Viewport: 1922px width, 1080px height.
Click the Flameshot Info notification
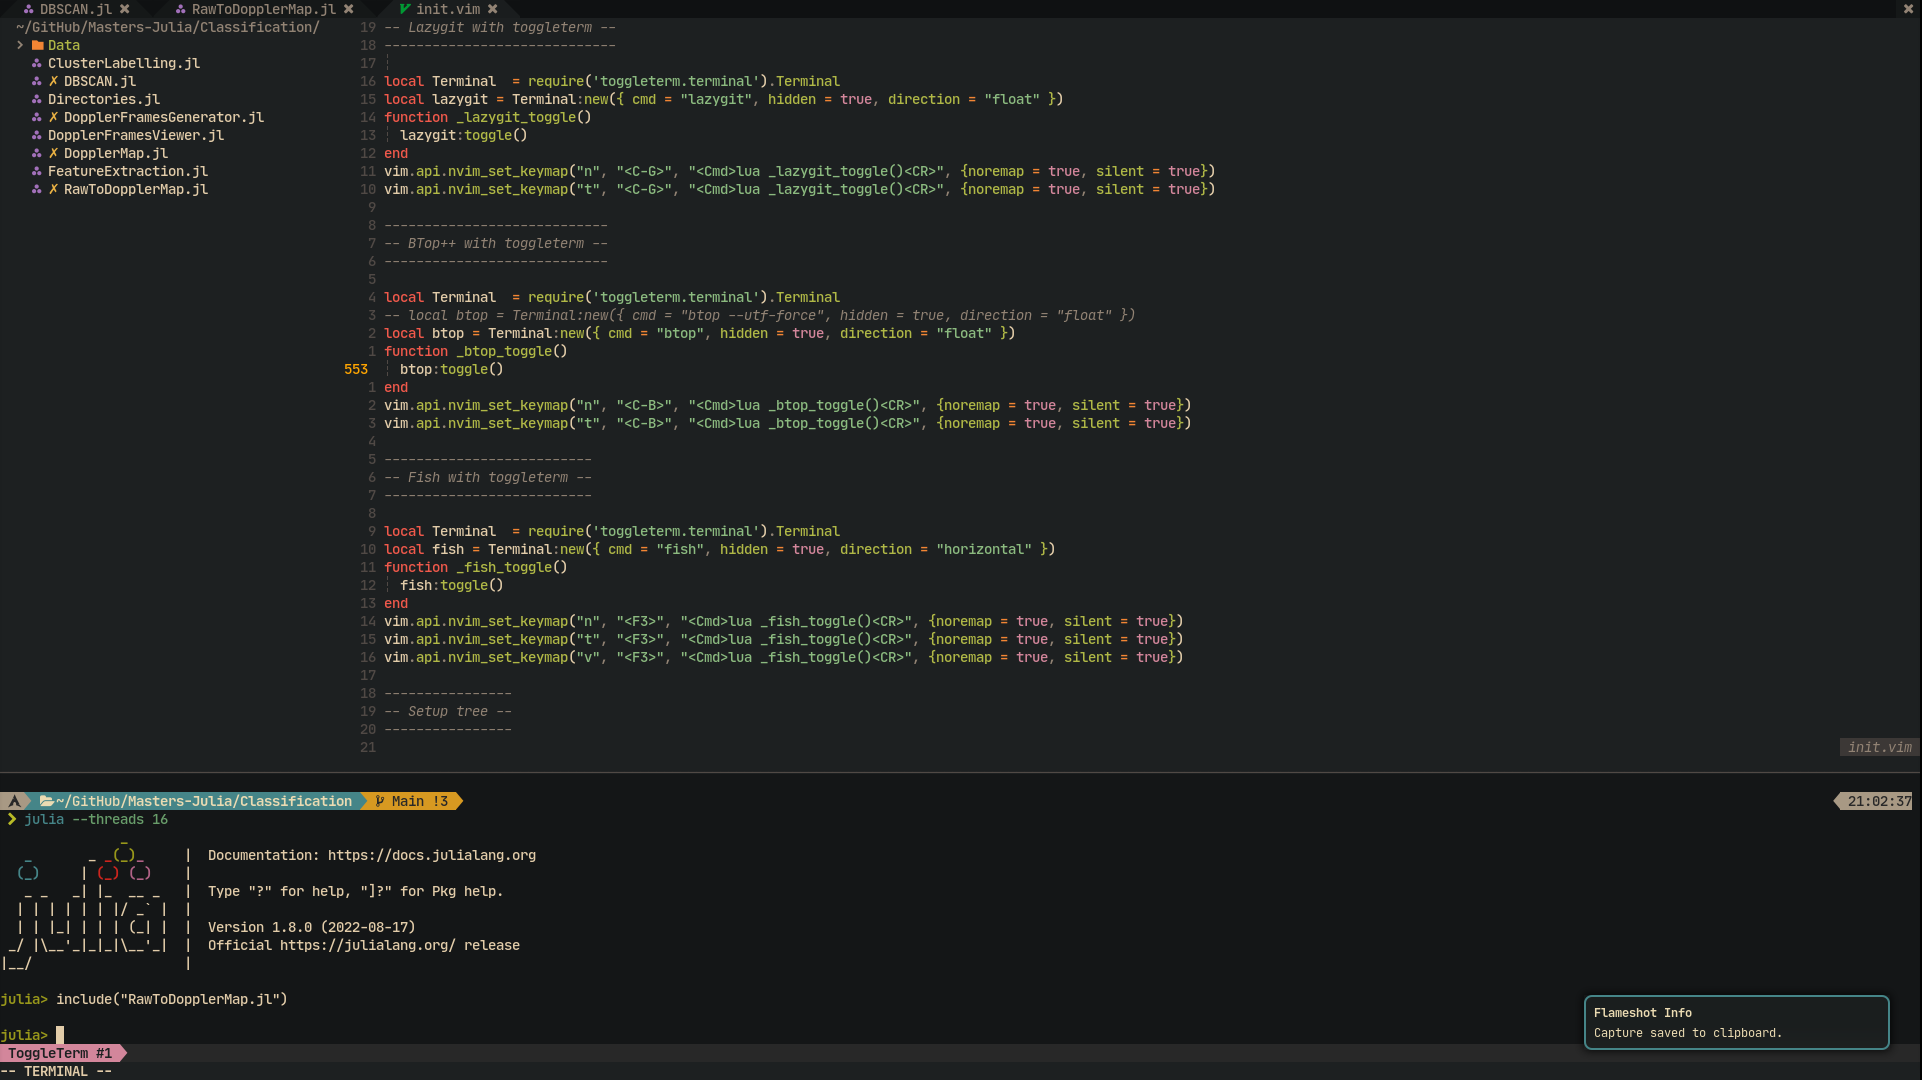click(1737, 1022)
